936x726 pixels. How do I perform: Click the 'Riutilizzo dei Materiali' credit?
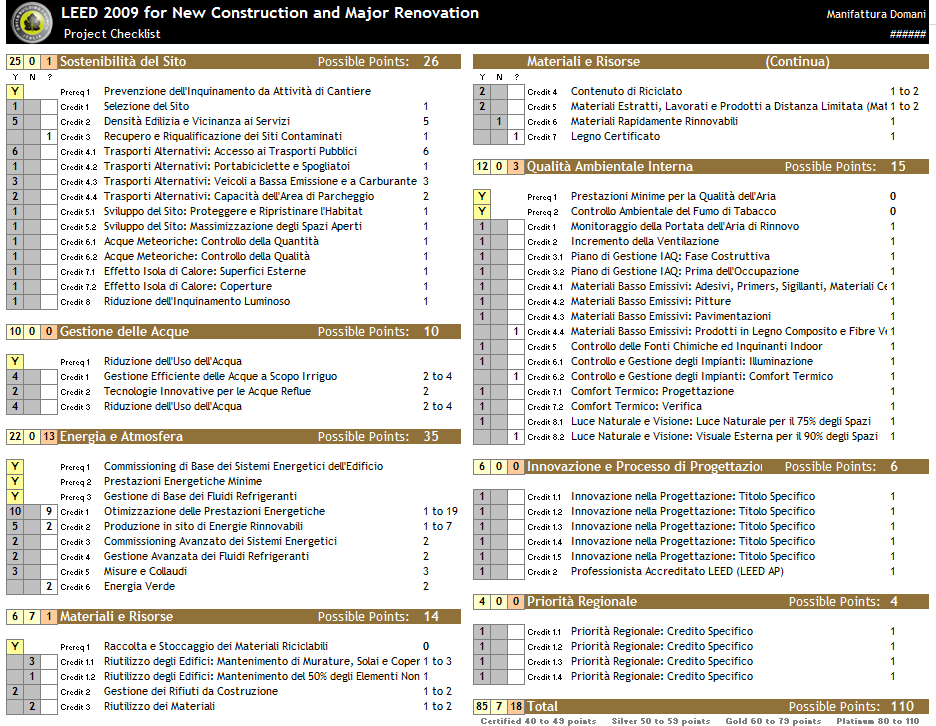(x=159, y=706)
